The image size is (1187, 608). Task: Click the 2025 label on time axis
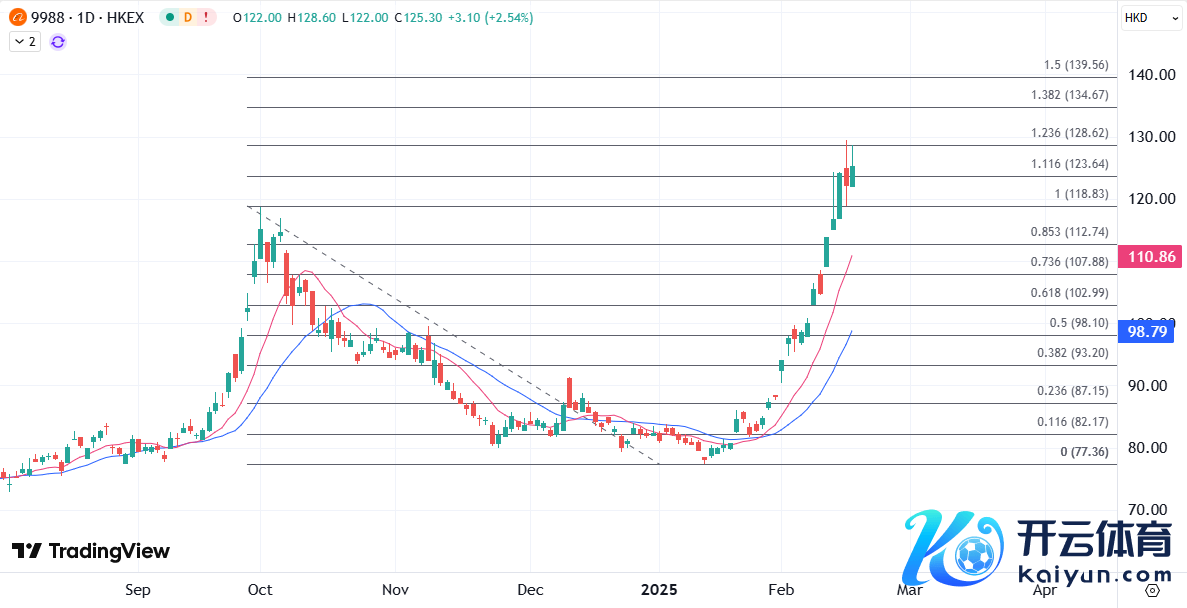659,590
